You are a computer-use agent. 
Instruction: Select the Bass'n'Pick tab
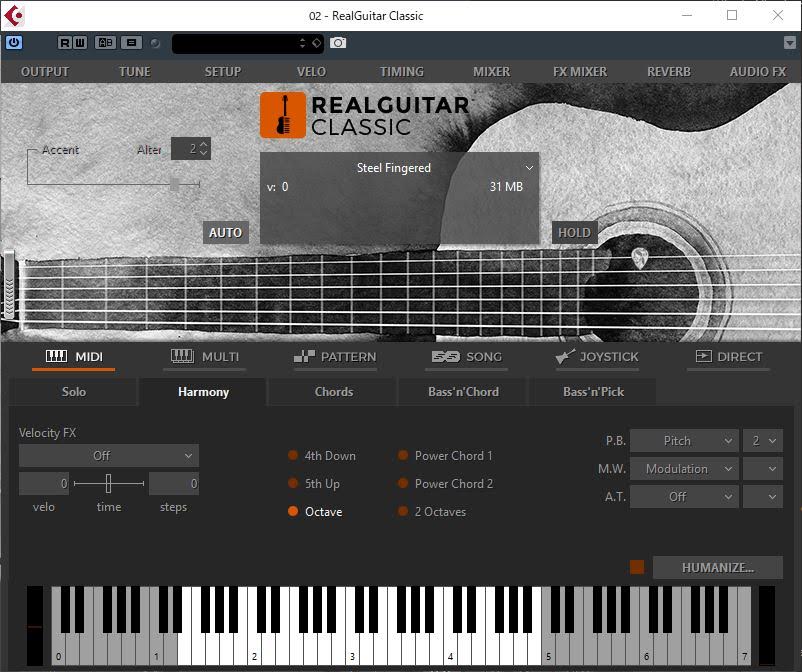click(593, 392)
